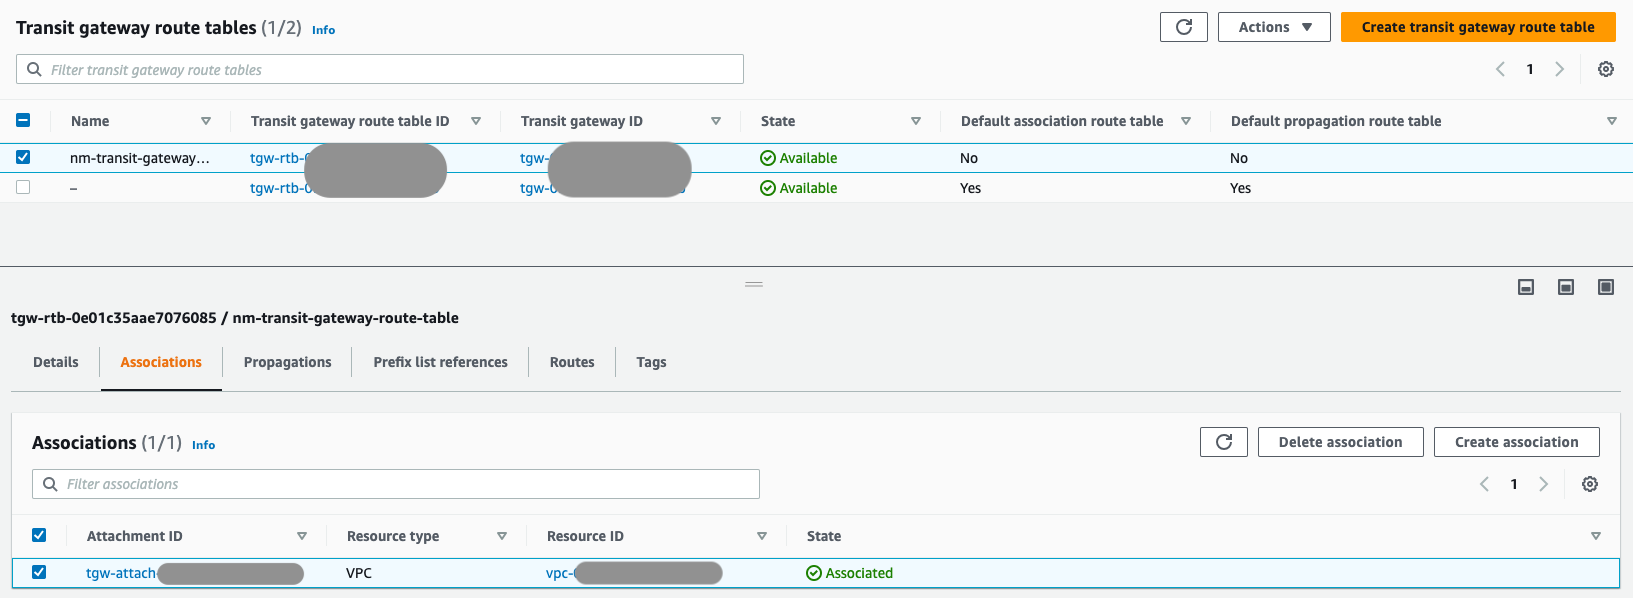1633x598 pixels.
Task: Open the Actions dropdown menu
Action: tap(1274, 27)
